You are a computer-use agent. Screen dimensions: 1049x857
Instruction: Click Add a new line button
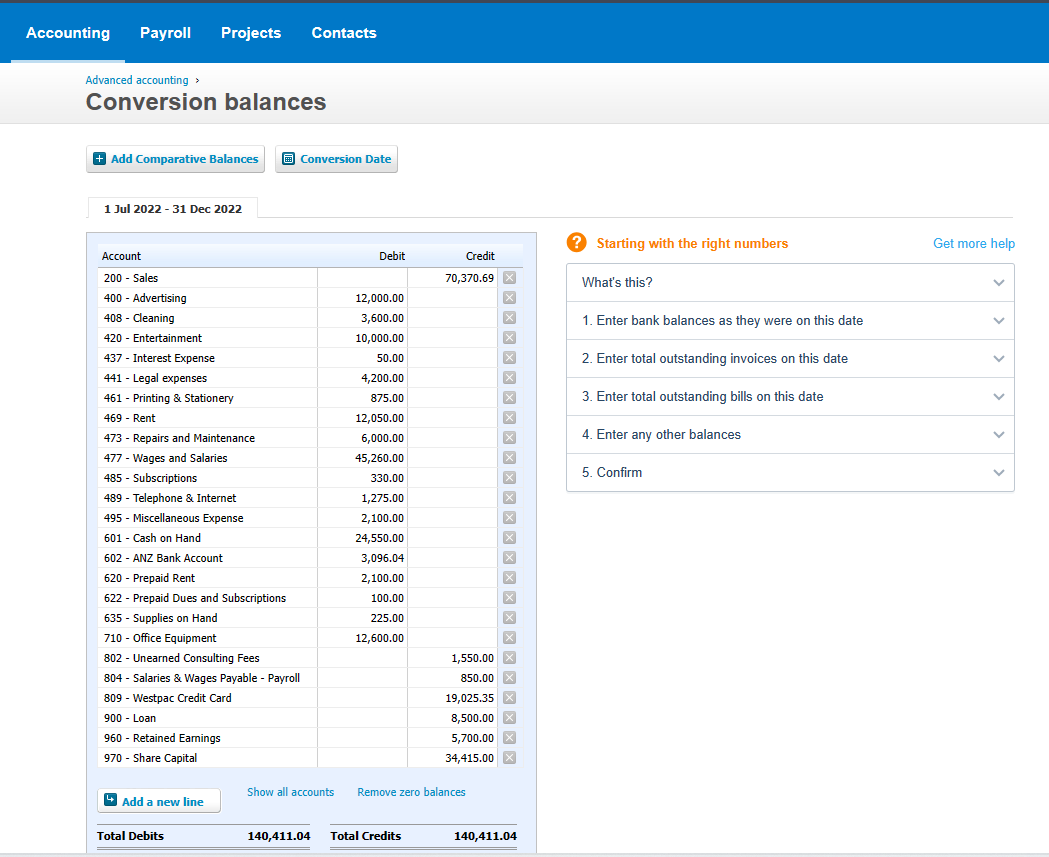pyautogui.click(x=159, y=801)
